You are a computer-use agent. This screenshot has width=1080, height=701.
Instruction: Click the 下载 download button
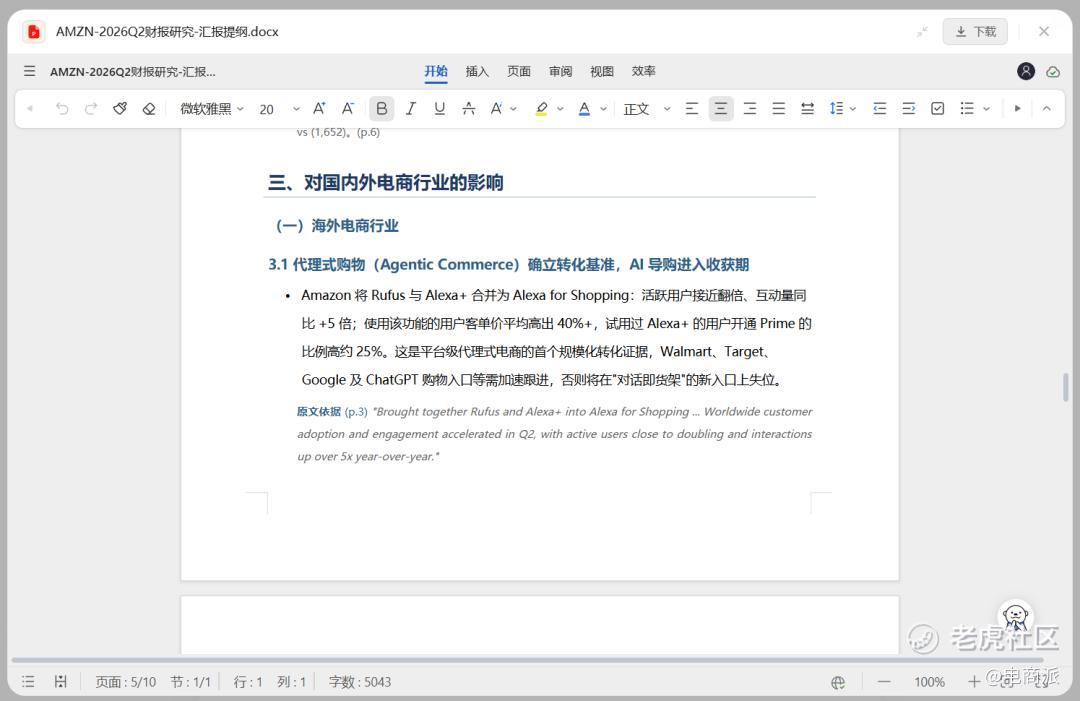975,32
